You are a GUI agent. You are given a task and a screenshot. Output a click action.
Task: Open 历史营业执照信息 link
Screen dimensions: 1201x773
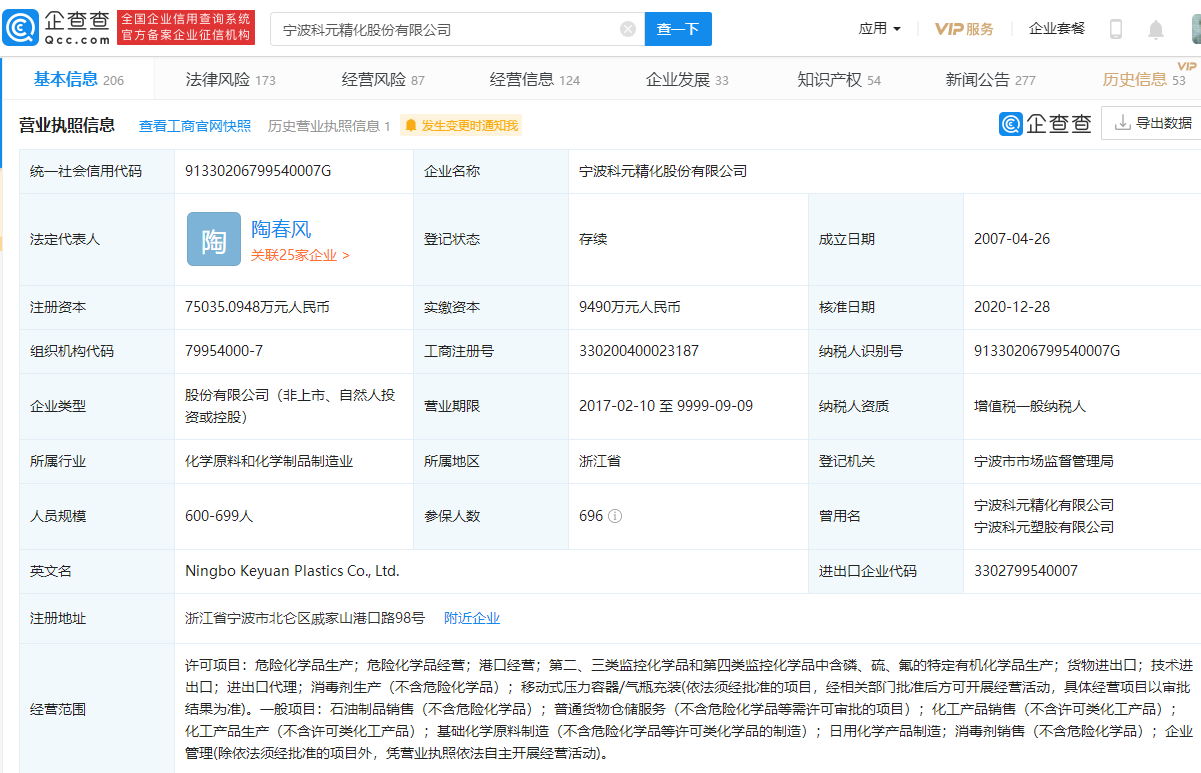[x=329, y=126]
